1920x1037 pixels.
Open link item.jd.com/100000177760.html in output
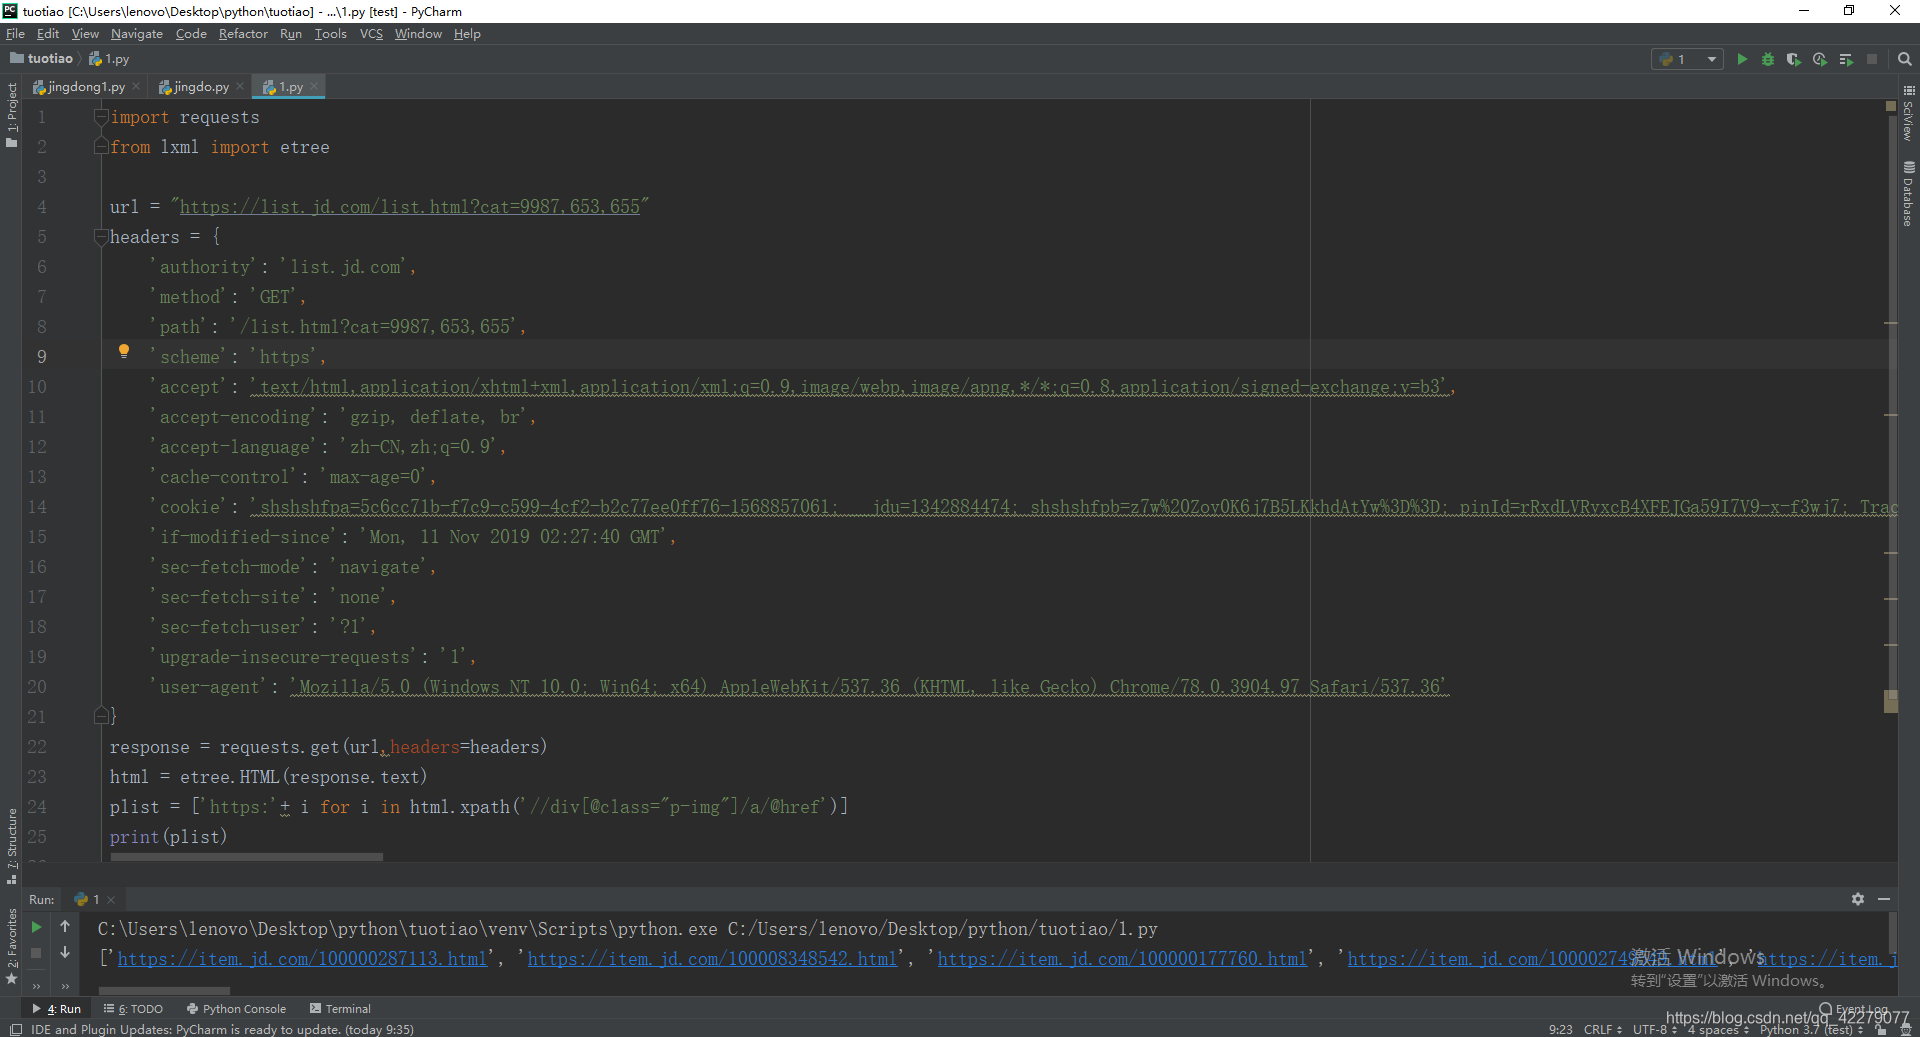point(1122,959)
